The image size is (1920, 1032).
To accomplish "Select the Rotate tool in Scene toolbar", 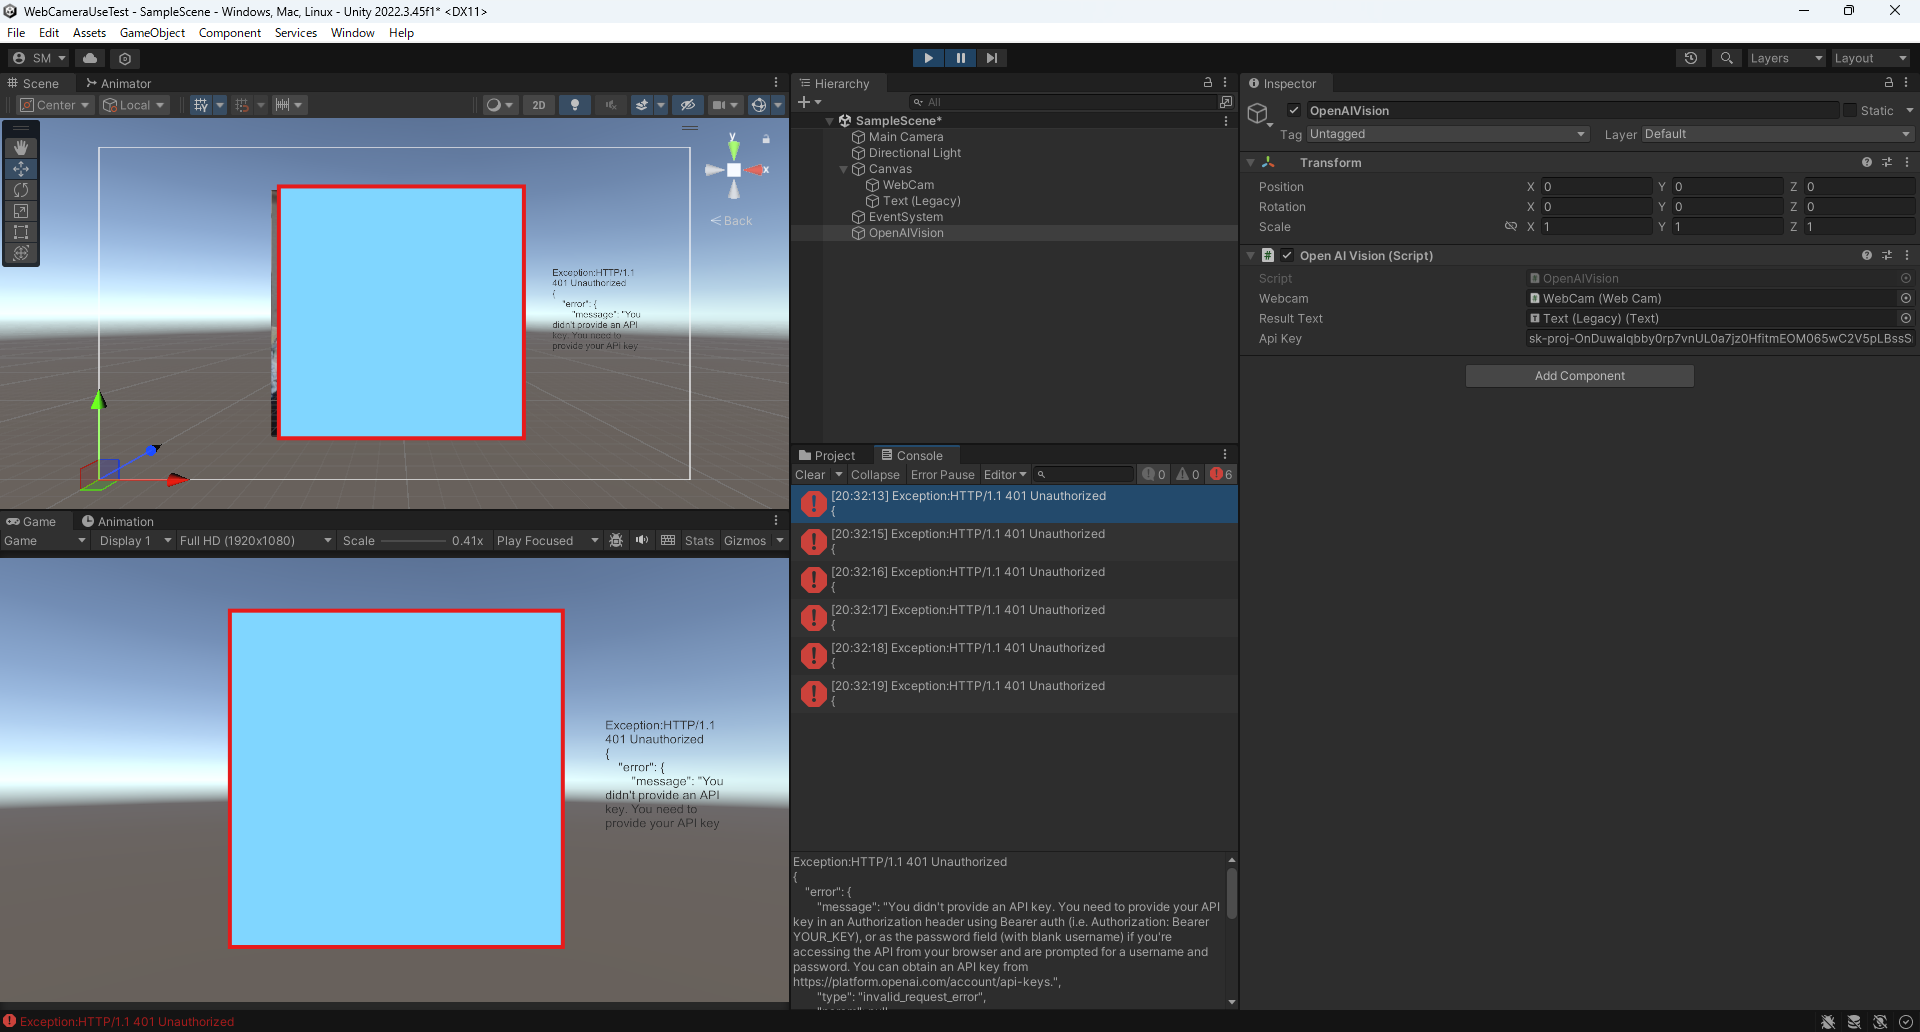I will coord(21,190).
